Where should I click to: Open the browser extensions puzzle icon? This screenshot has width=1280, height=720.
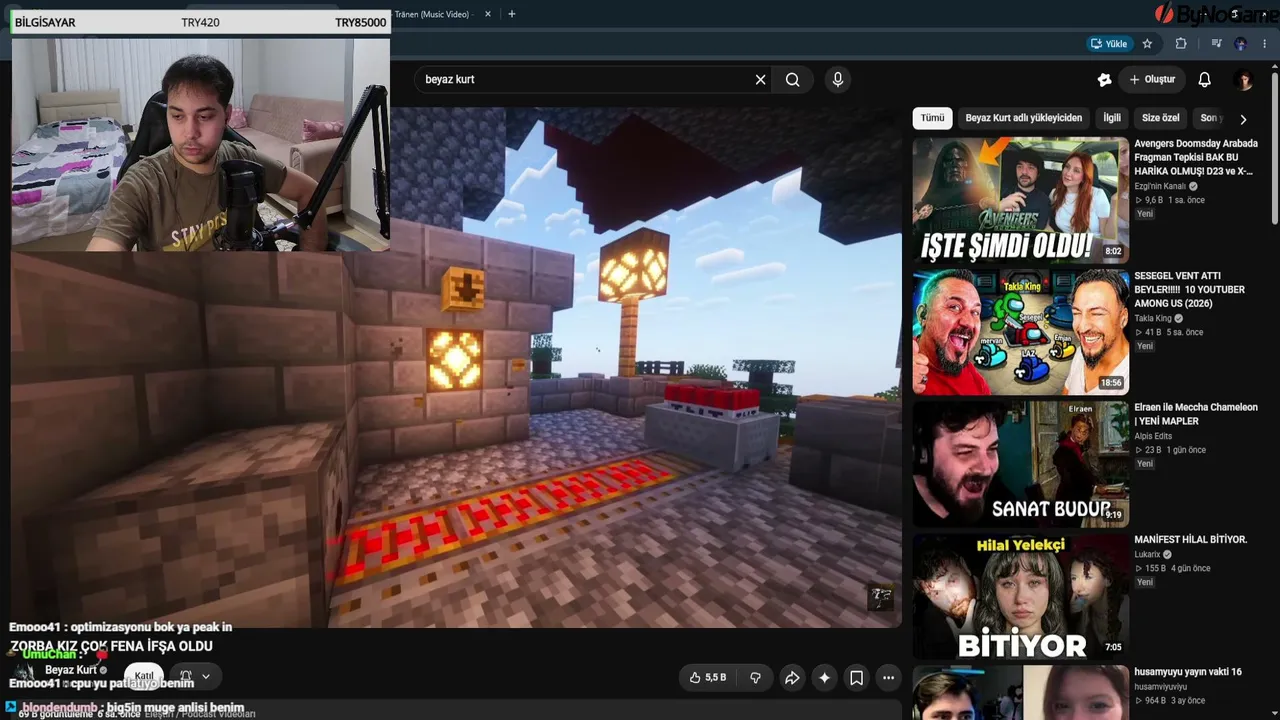click(x=1181, y=43)
